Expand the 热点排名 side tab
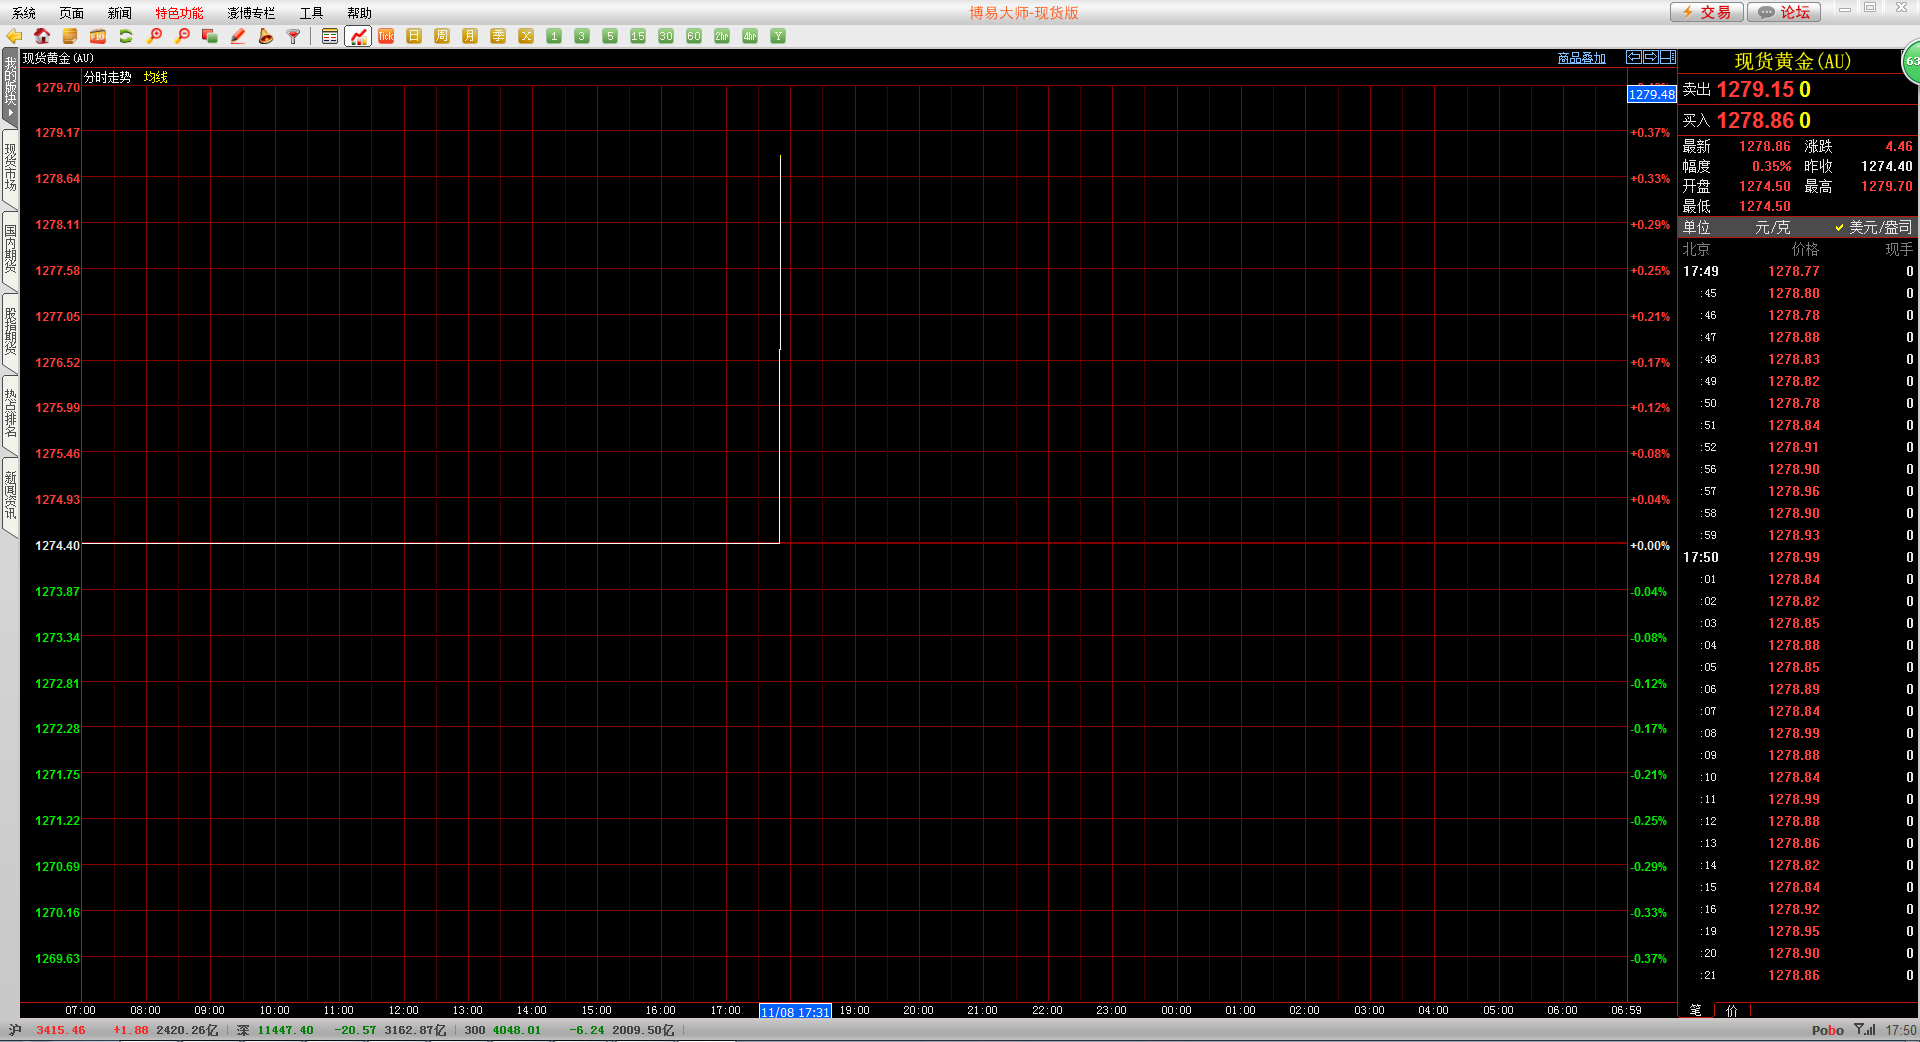The image size is (1920, 1042). pos(10,413)
